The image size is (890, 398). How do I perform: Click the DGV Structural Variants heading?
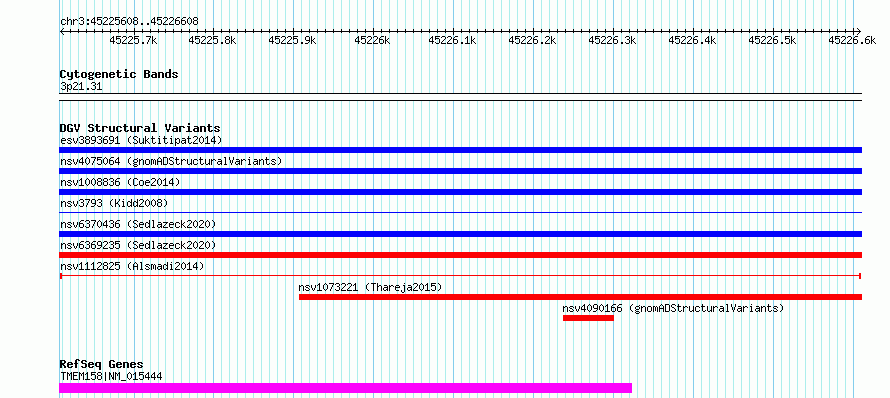[140, 128]
